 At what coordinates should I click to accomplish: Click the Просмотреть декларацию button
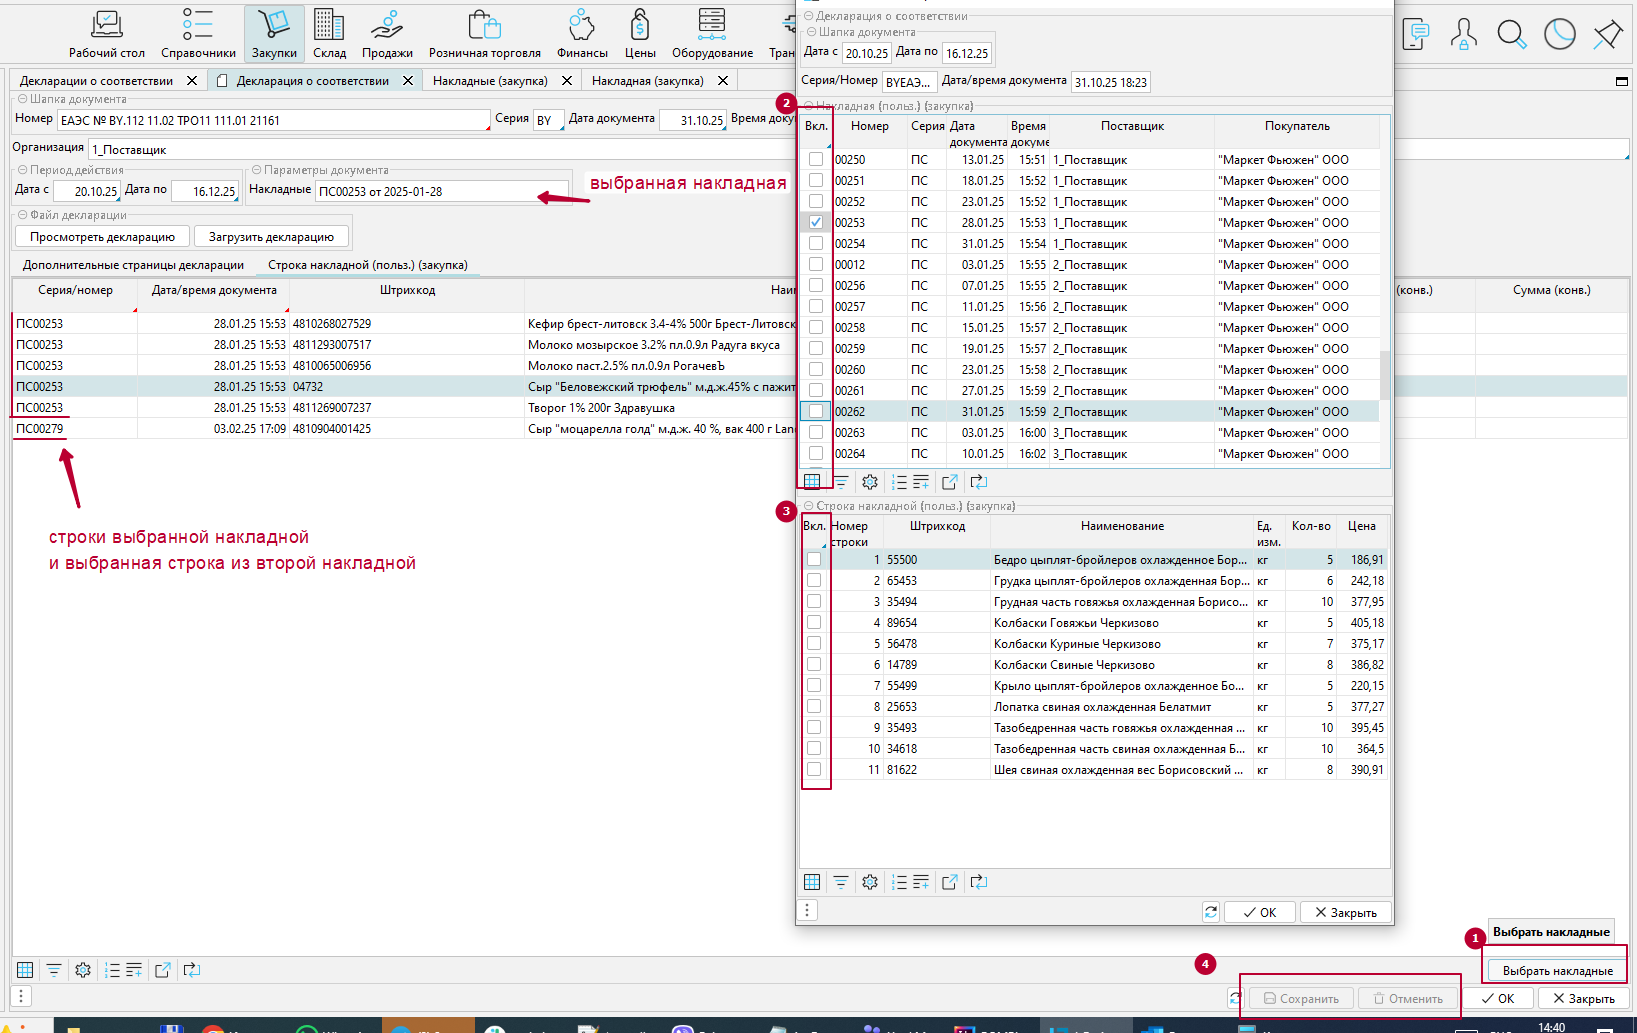pyautogui.click(x=102, y=237)
